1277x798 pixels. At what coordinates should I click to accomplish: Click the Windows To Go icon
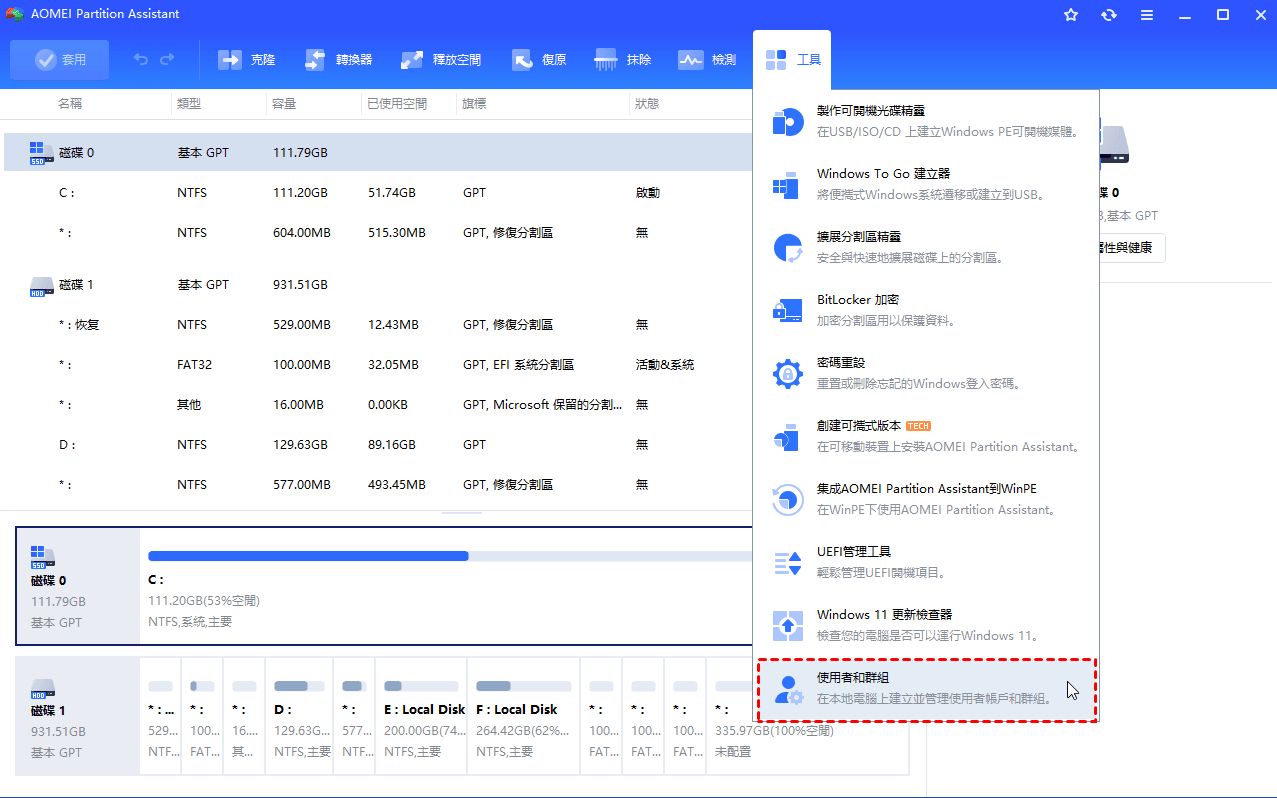(786, 185)
